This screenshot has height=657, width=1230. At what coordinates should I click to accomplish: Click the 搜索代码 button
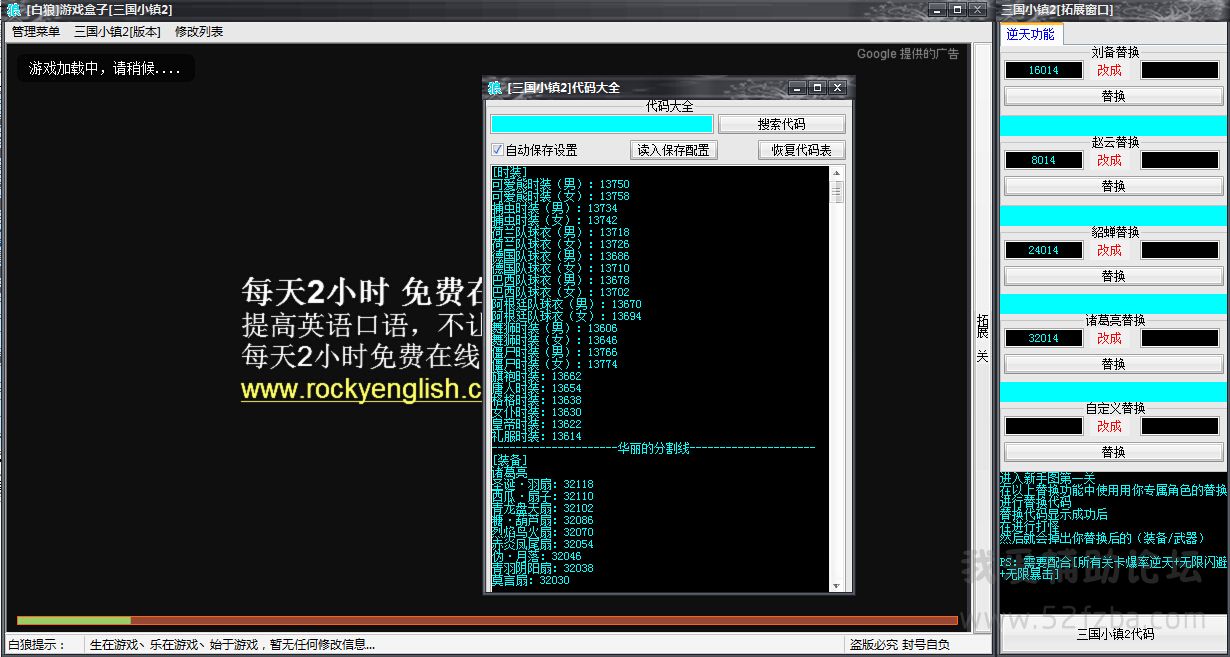click(781, 124)
